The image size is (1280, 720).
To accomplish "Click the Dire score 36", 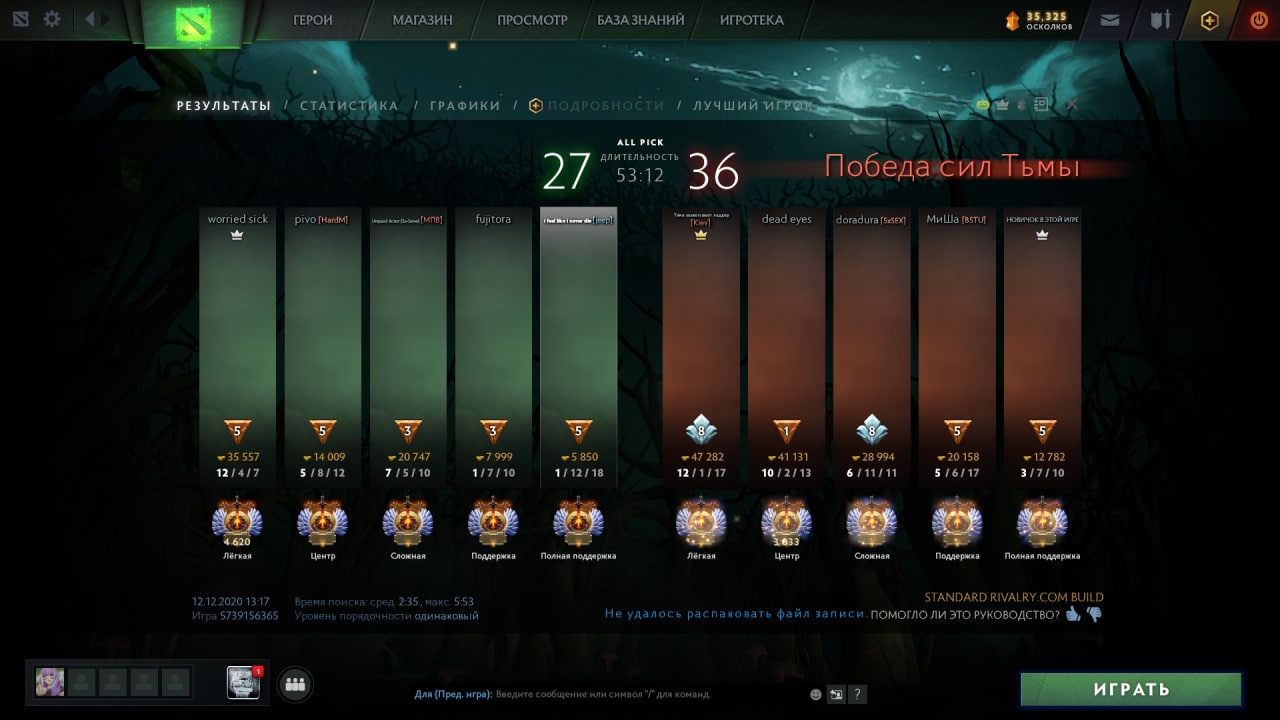I will pyautogui.click(x=713, y=172).
